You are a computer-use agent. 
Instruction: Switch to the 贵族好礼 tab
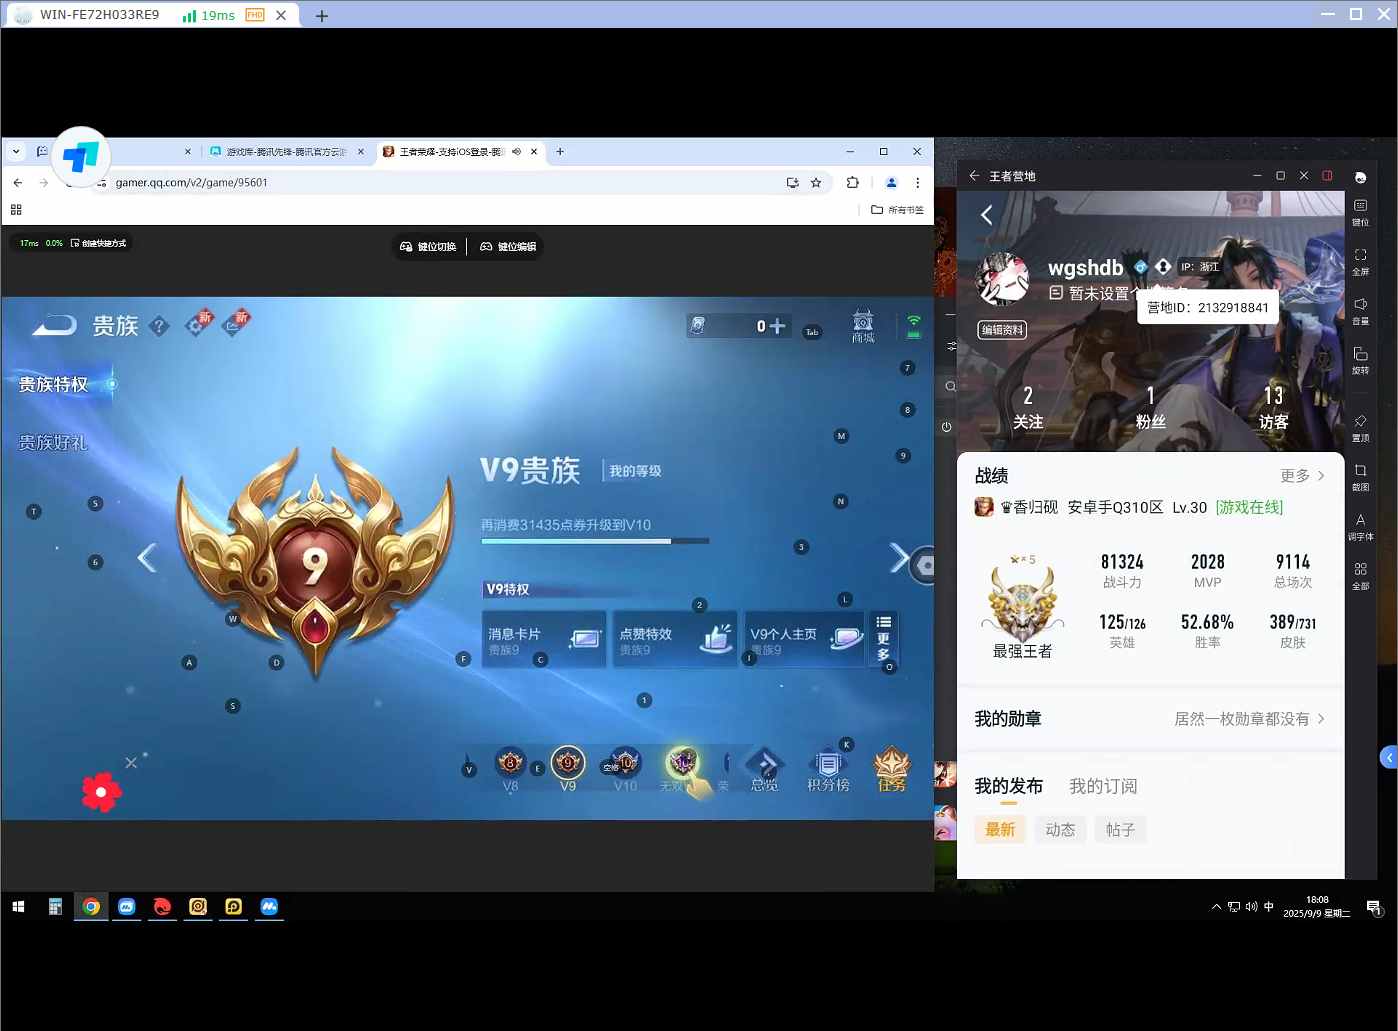click(x=54, y=442)
